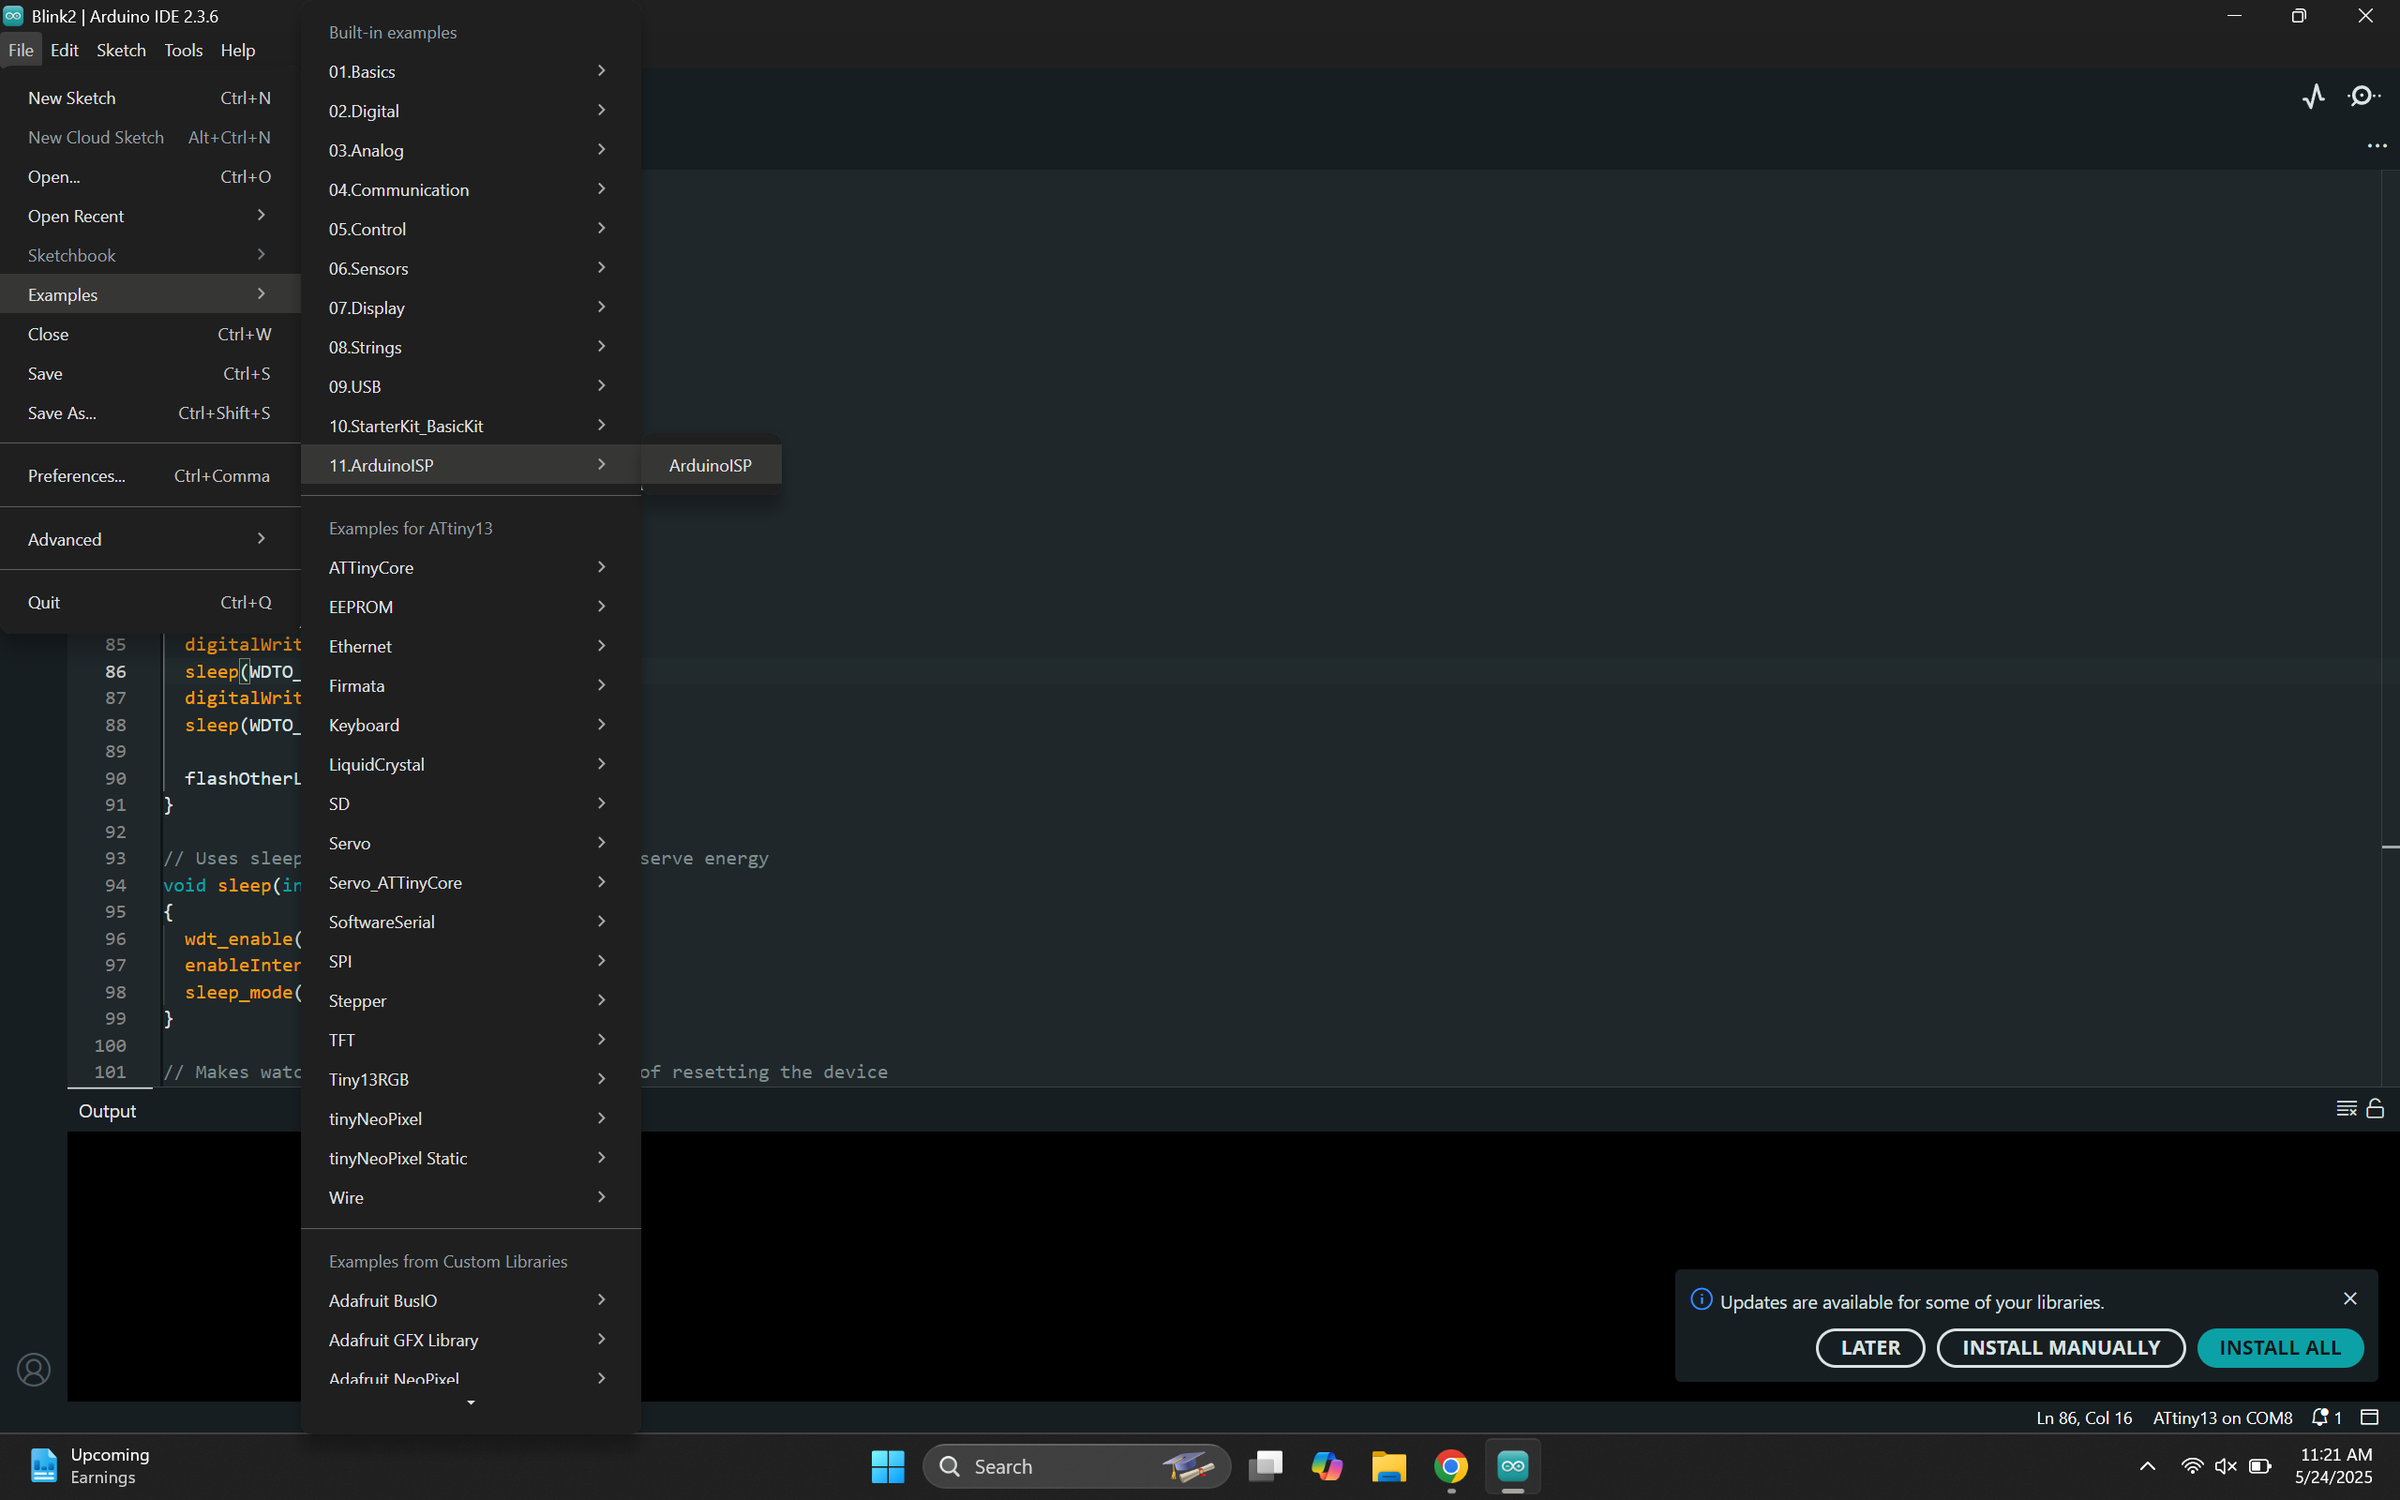Viewport: 2400px width, 1500px height.
Task: Click the Wi-Fi tray icon
Action: point(2191,1466)
